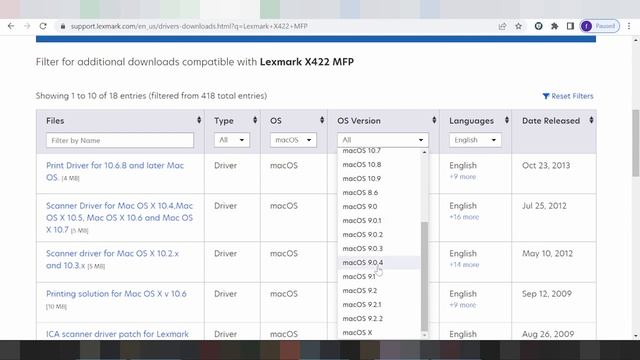Screen dimensions: 640x360
Task: Expand +9 more languages for Printing solution
Action: (462, 305)
